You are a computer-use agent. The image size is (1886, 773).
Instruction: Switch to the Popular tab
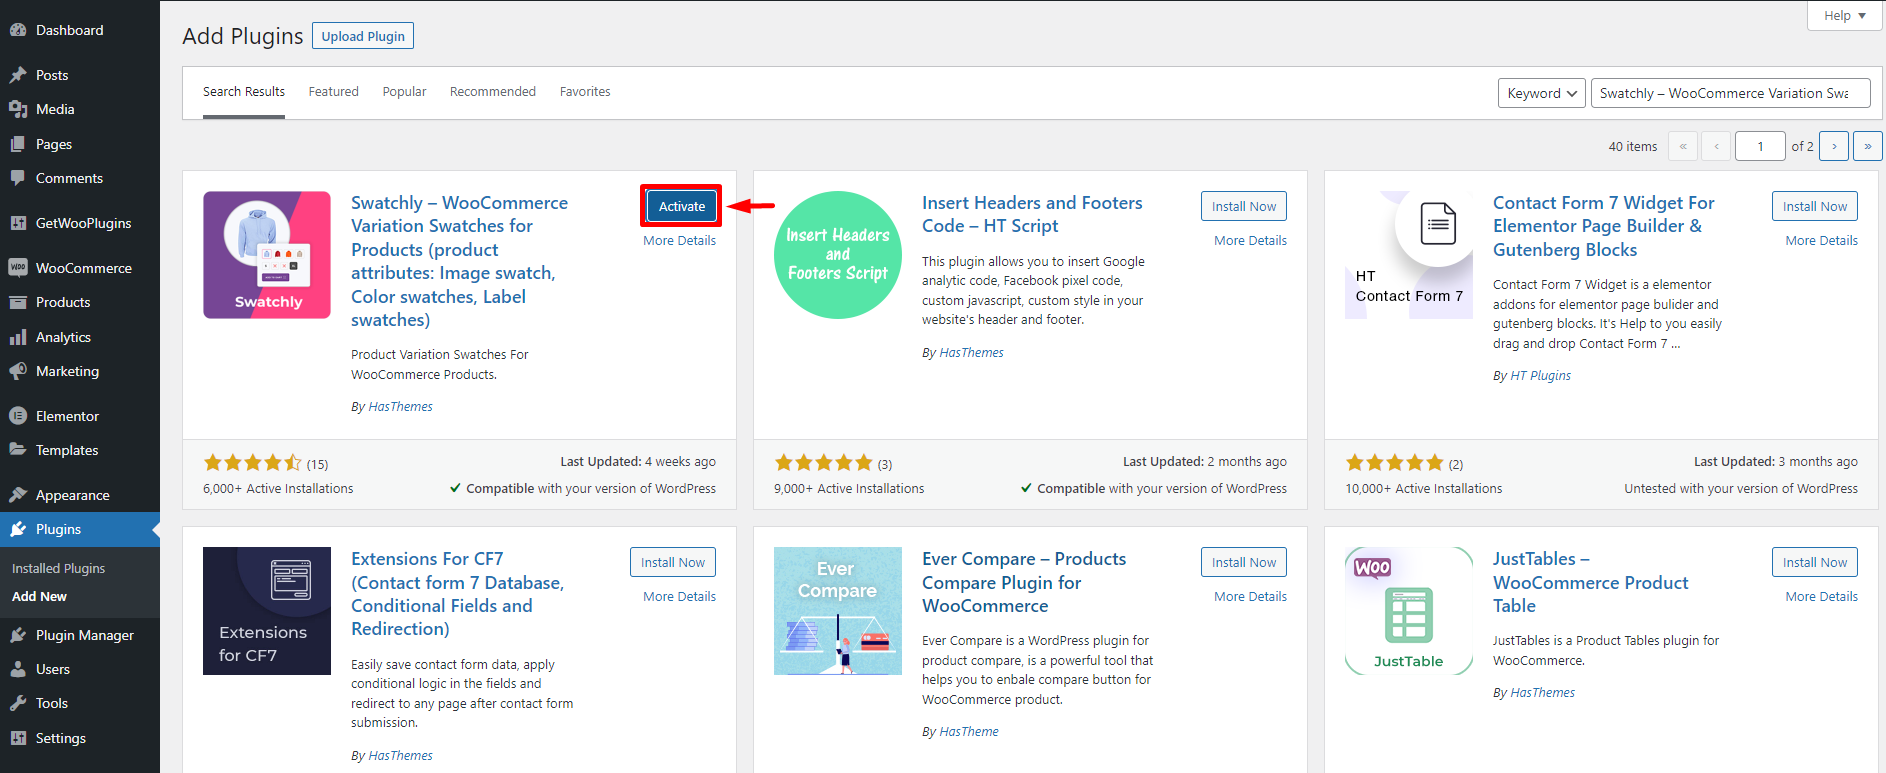coord(404,92)
